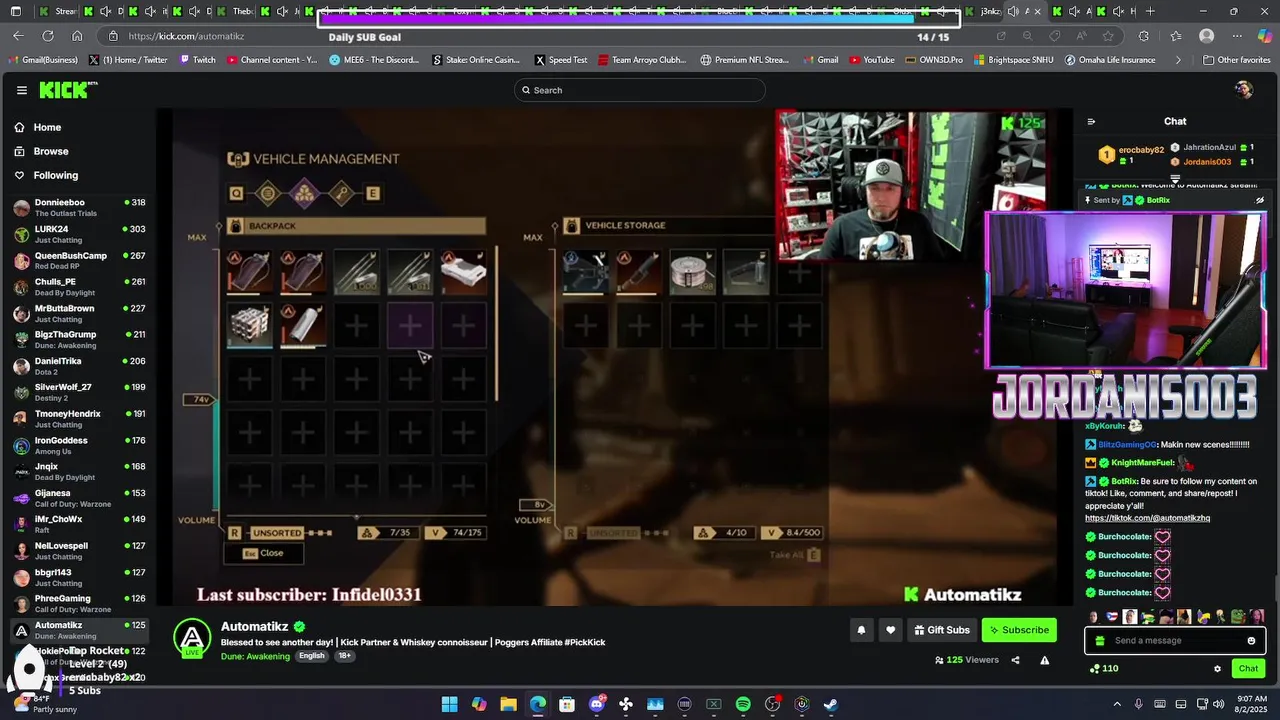
Task: Open the tiktok.com/@automatikzhq link in chat
Action: point(1147,518)
